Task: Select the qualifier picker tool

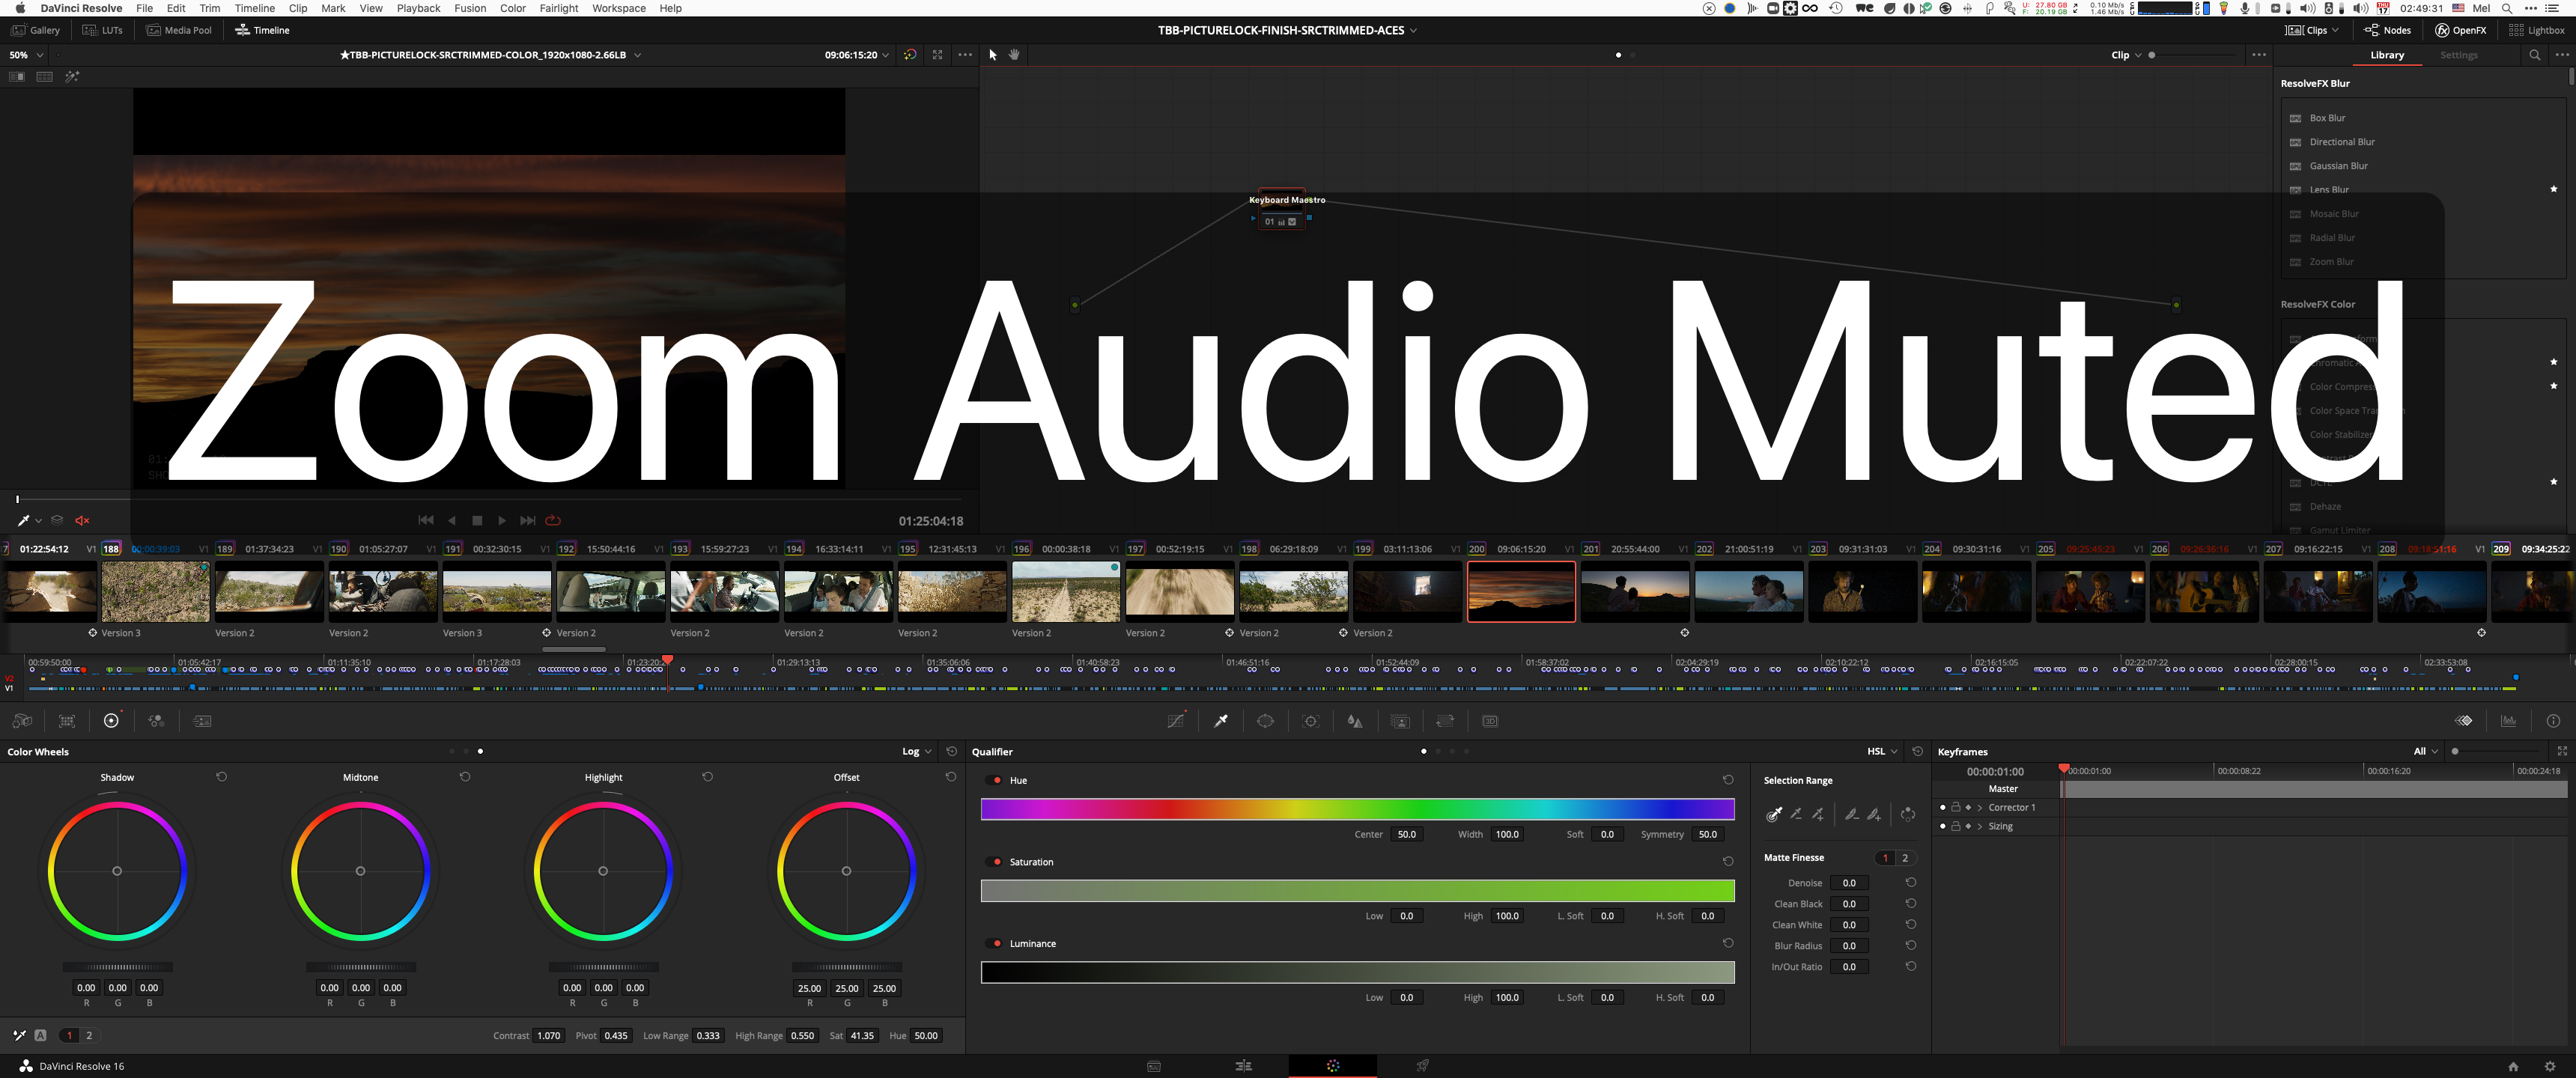Action: coord(1773,814)
